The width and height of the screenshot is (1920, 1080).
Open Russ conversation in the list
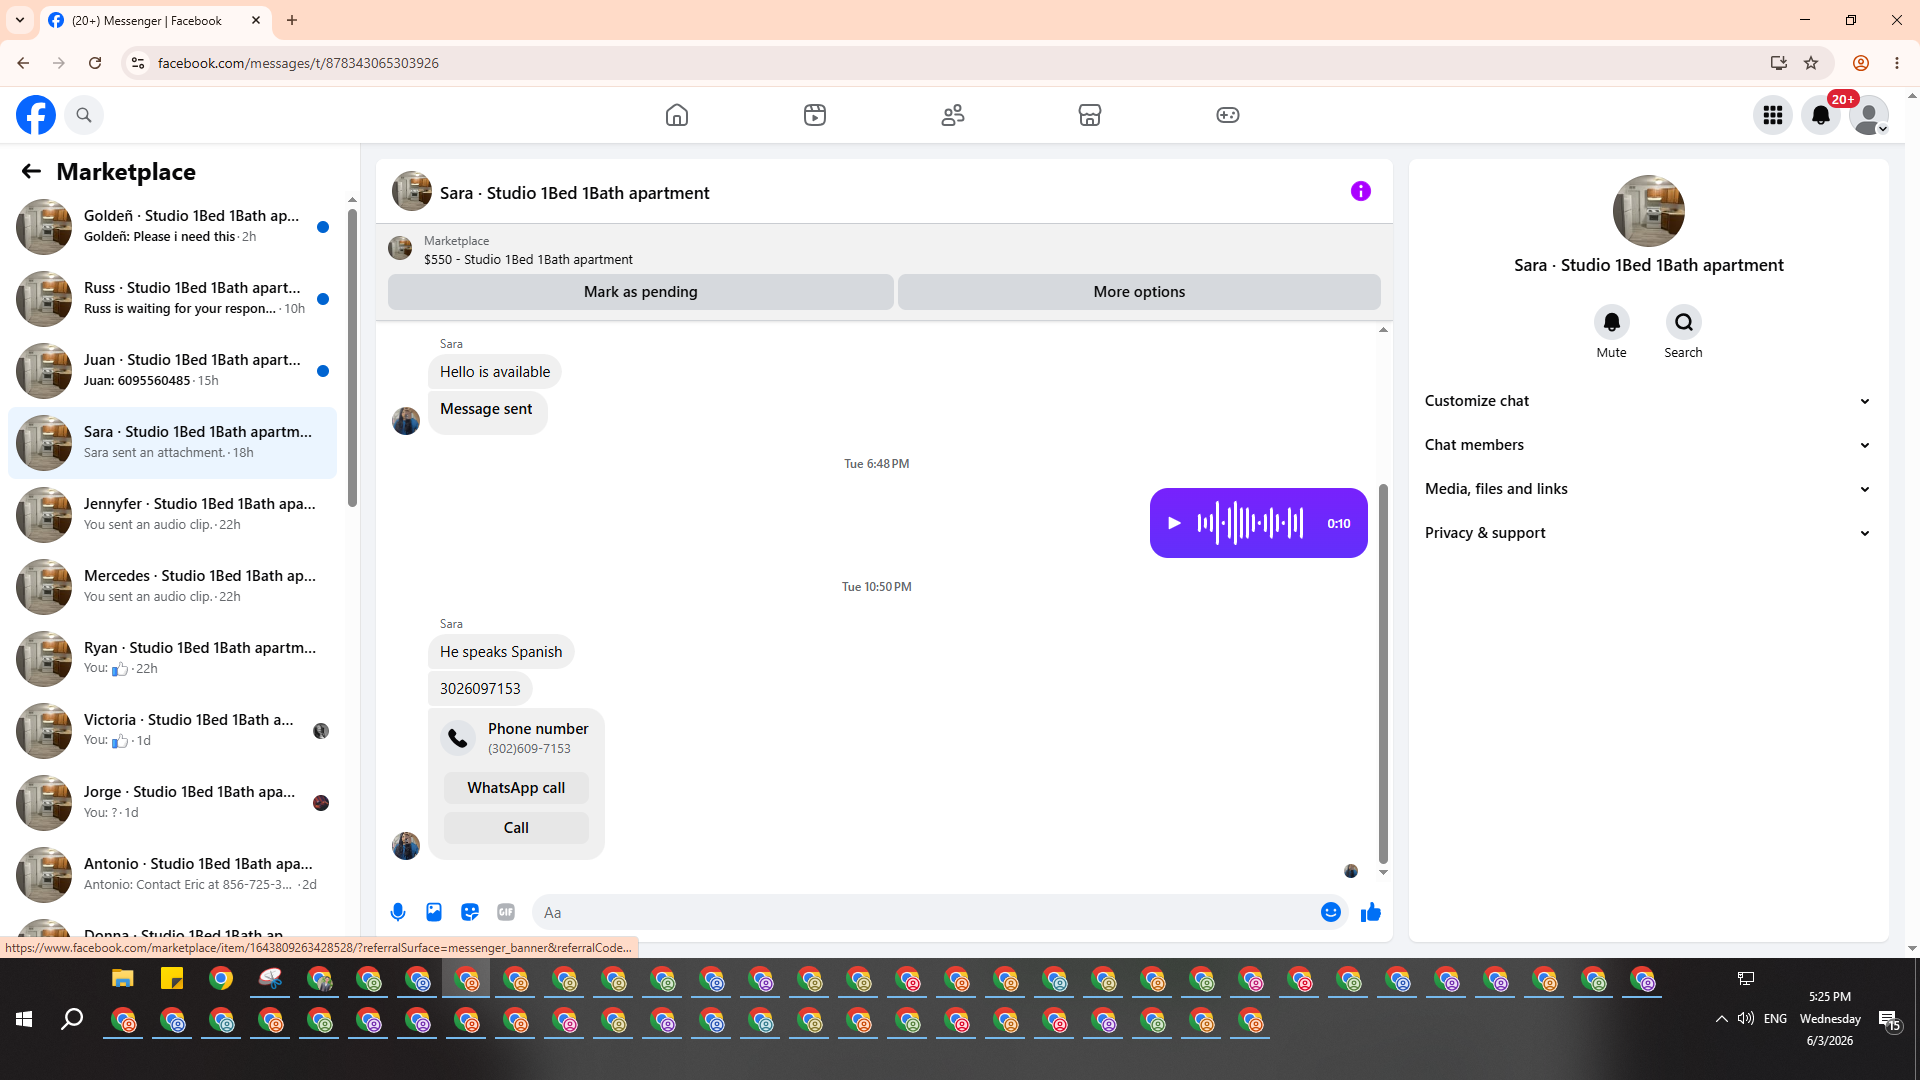[x=172, y=299]
